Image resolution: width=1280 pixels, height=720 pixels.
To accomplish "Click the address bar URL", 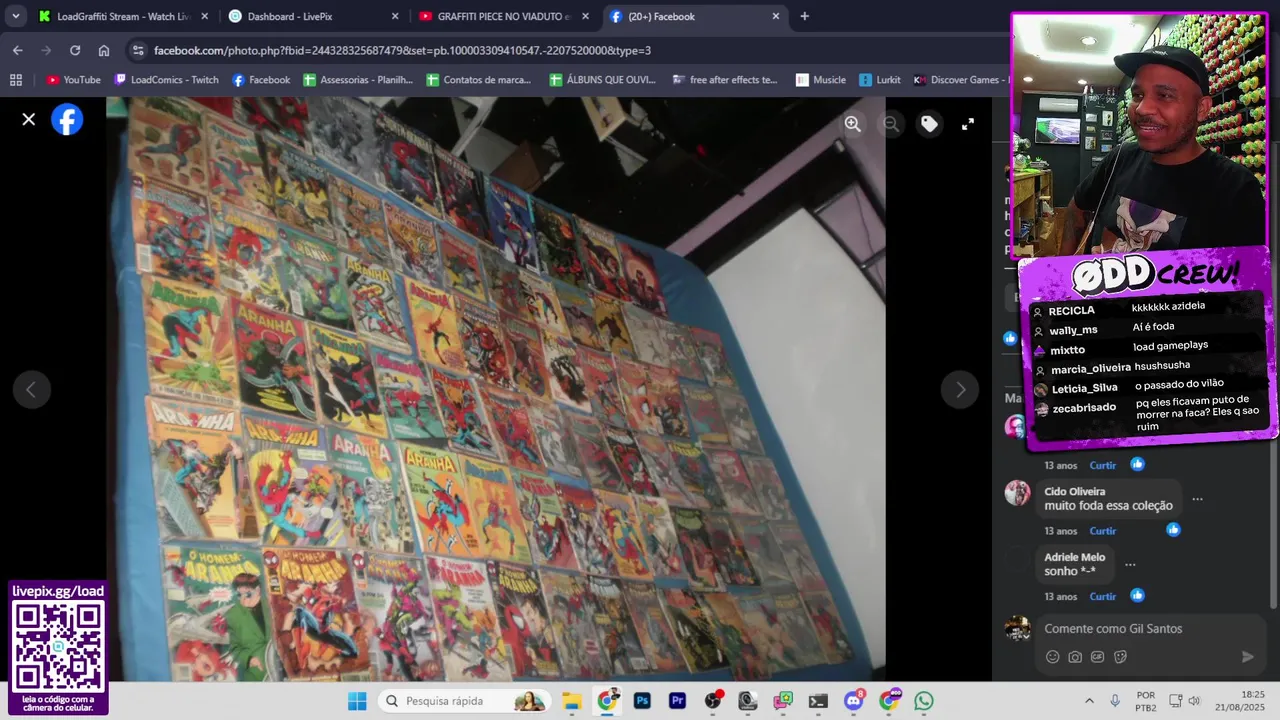I will (x=402, y=50).
